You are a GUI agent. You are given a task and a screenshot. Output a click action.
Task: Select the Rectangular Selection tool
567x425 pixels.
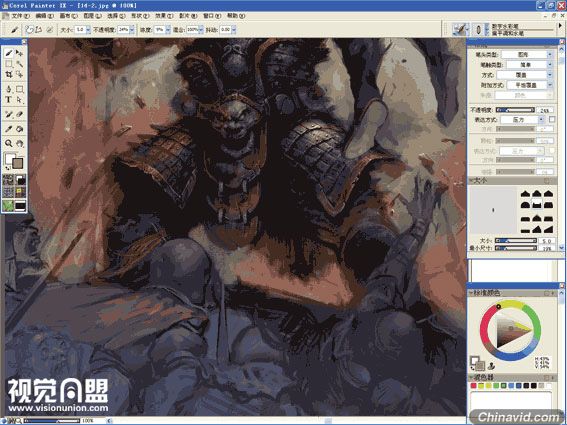pos(9,64)
